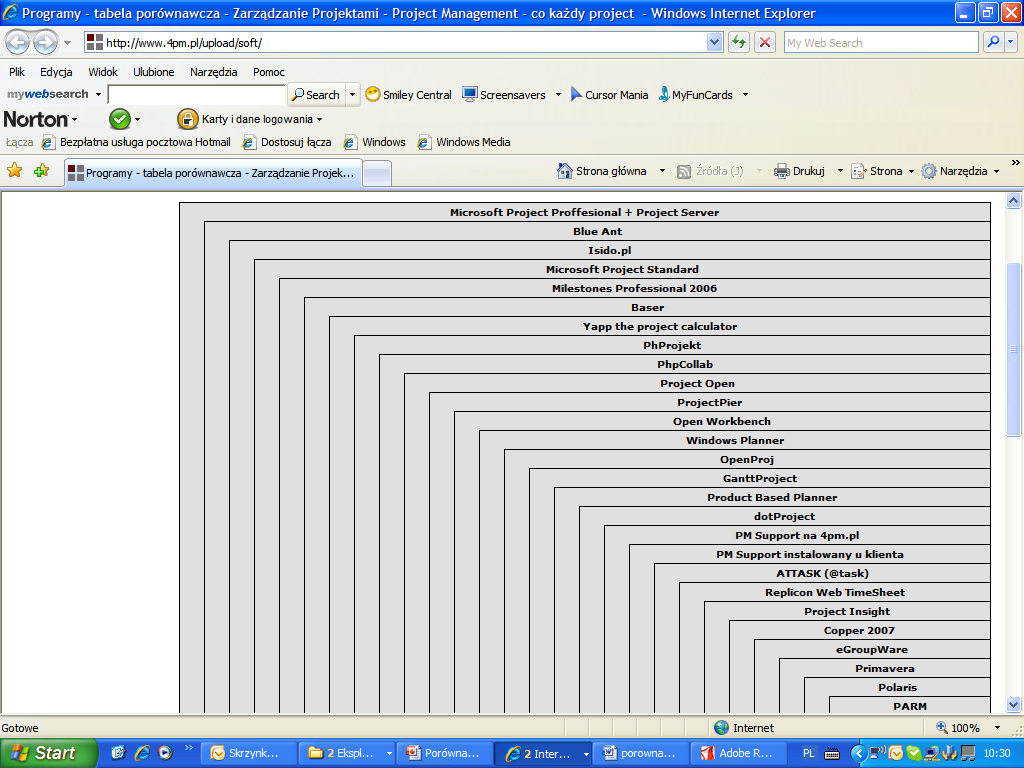Stop loading with the red X icon
This screenshot has height=768, width=1024.
pyautogui.click(x=765, y=42)
